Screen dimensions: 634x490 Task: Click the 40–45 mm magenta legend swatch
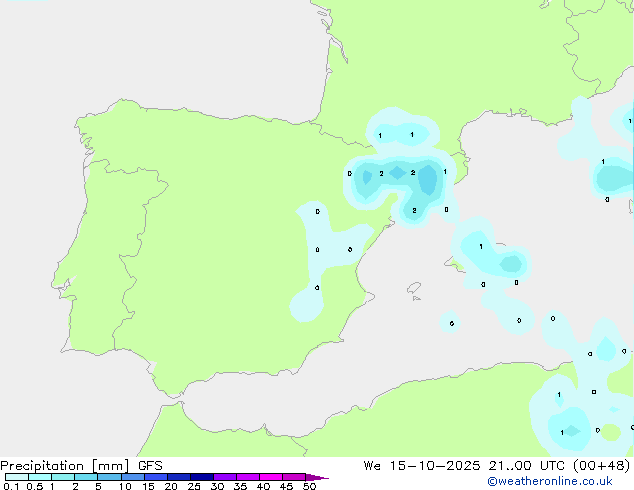tap(271, 477)
